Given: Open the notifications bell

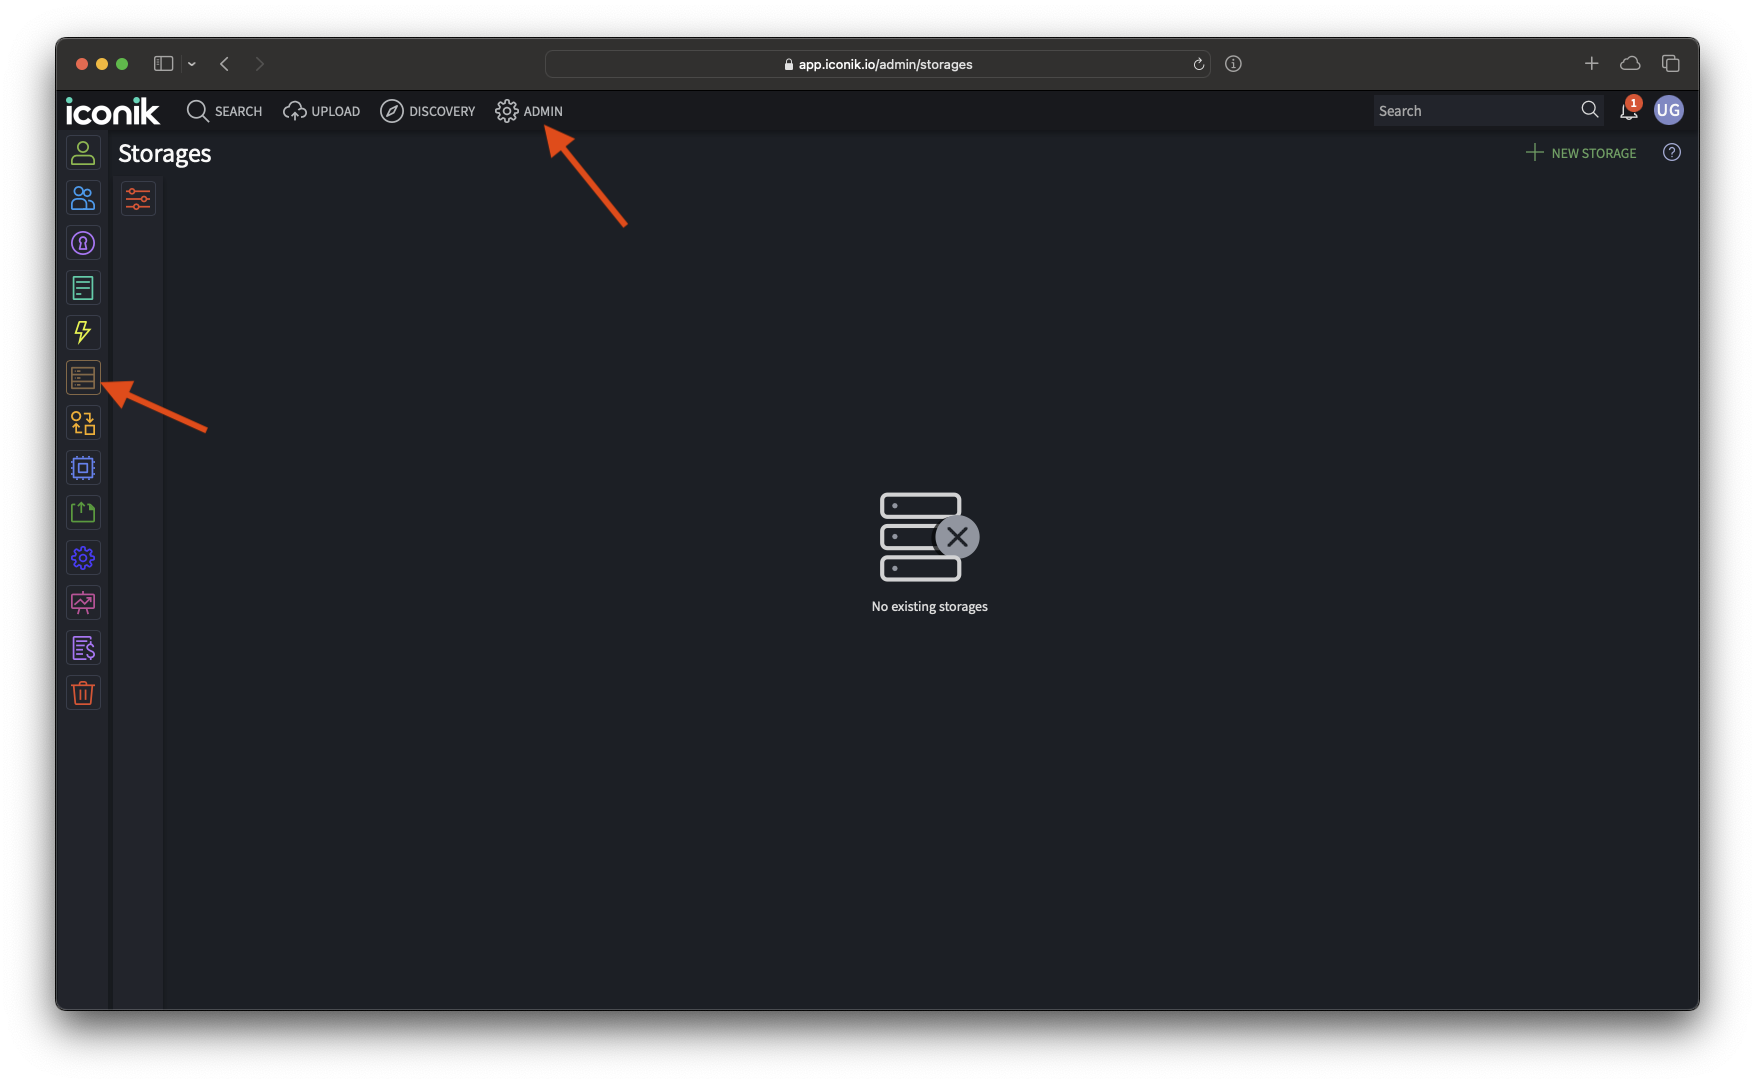Looking at the screenshot, I should (x=1629, y=110).
